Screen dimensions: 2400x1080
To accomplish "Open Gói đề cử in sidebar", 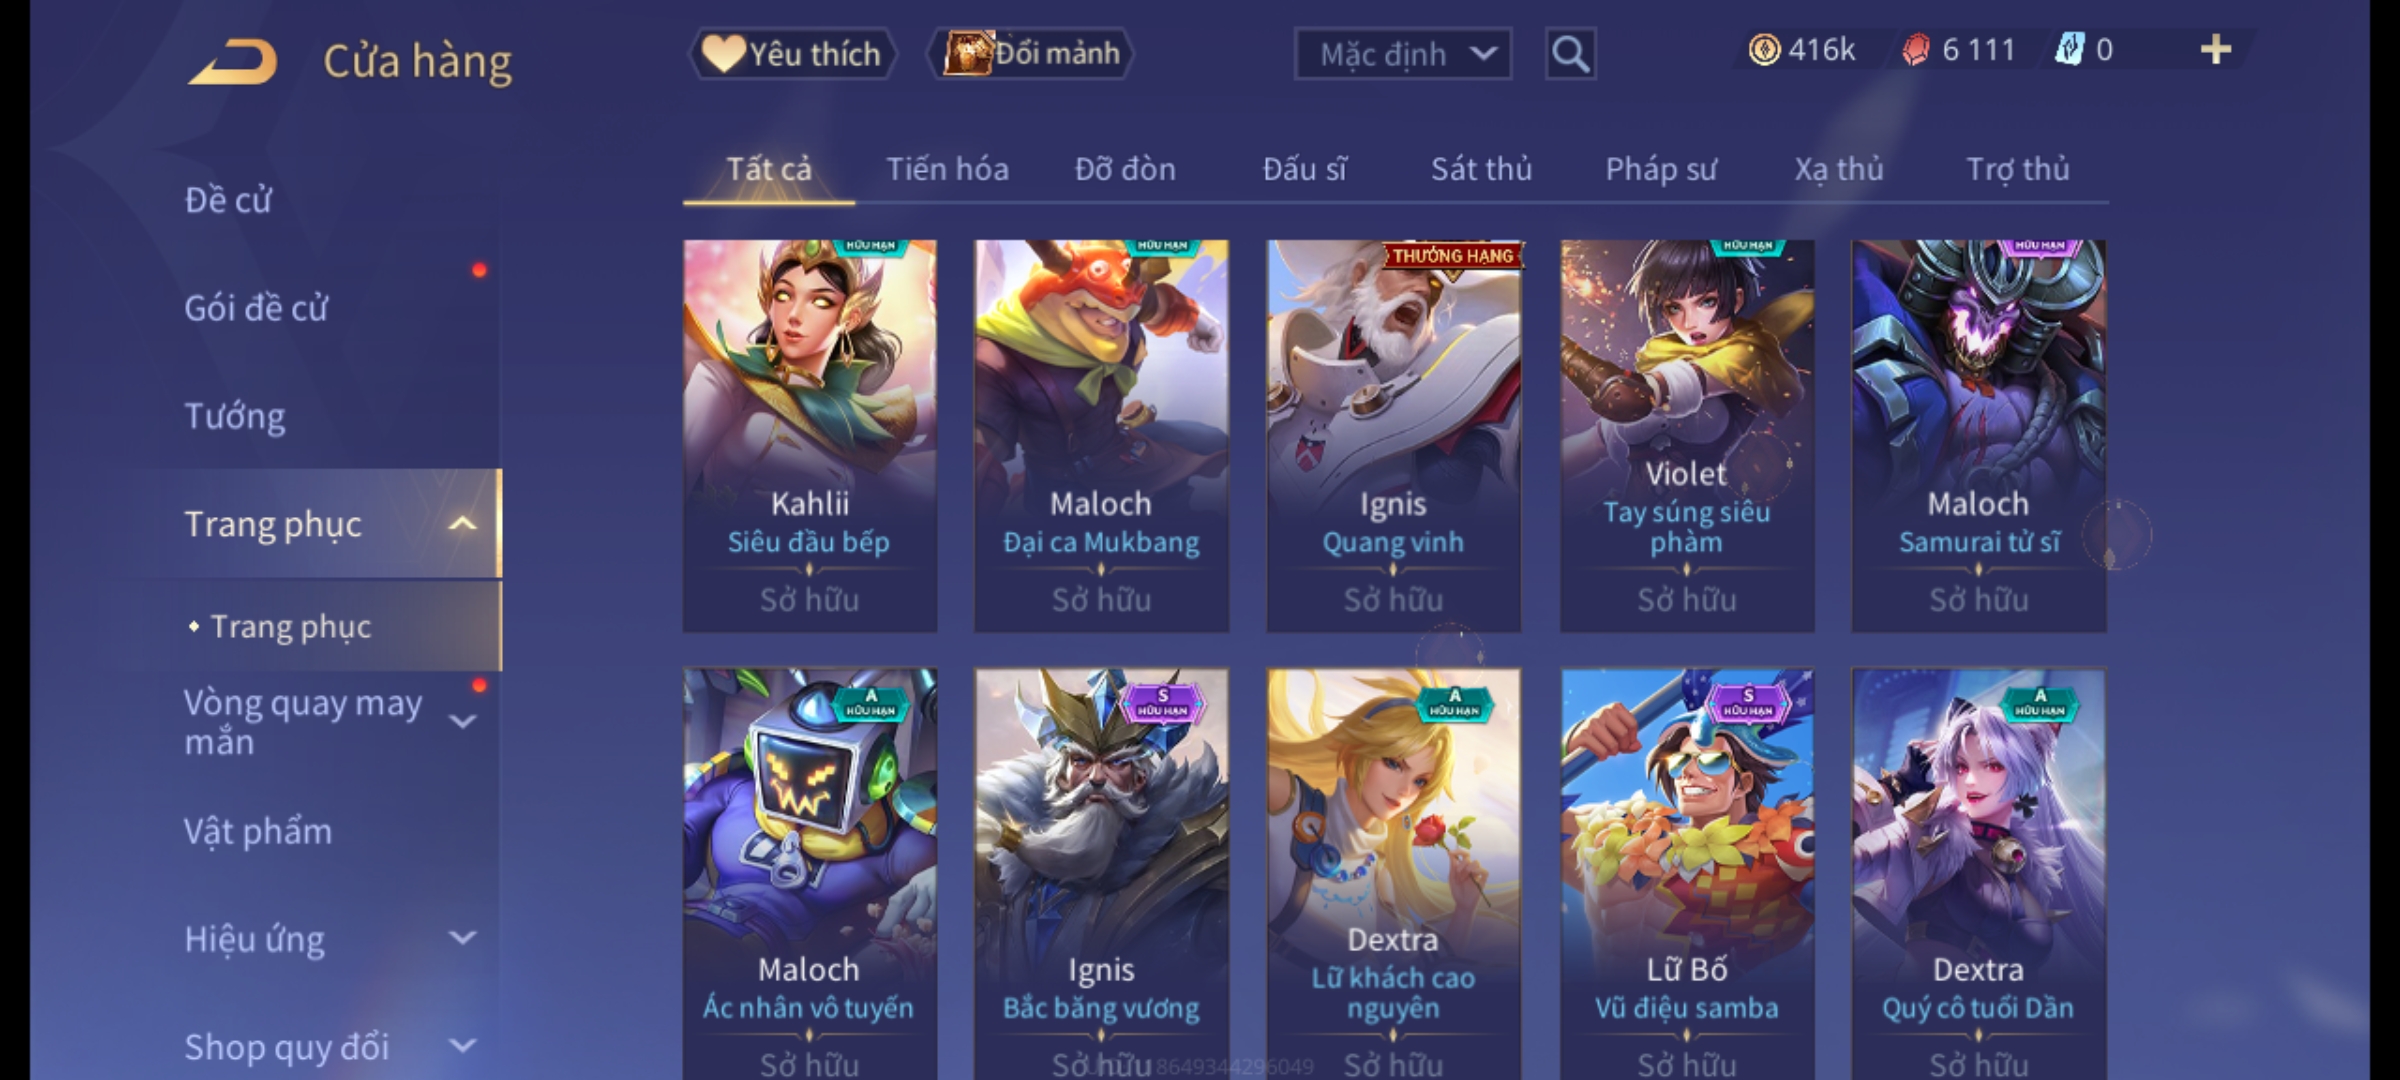I will point(256,308).
